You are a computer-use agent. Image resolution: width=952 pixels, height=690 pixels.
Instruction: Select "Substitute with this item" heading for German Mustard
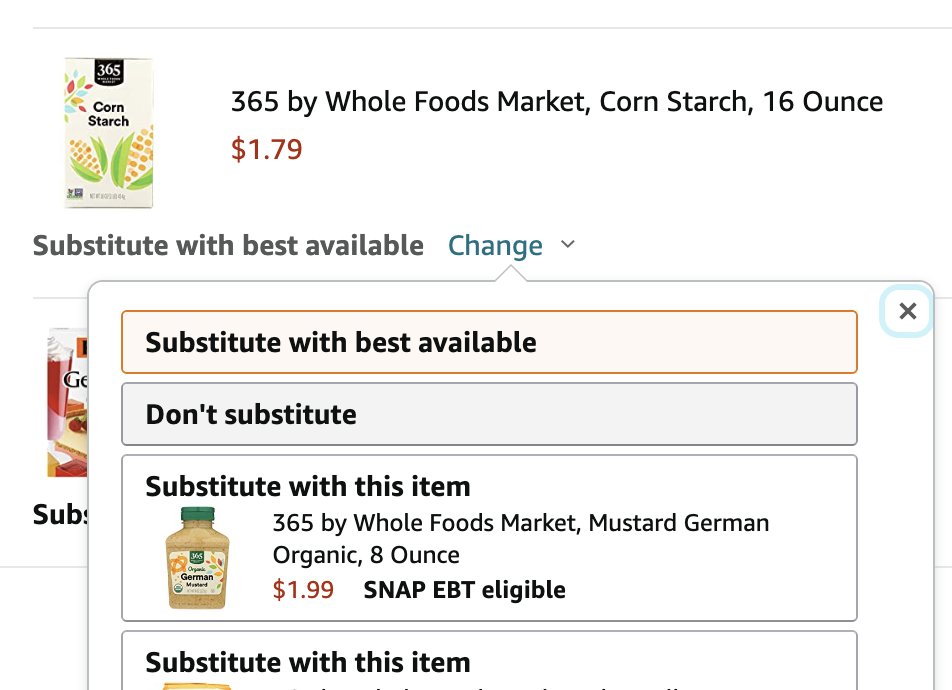[x=308, y=487]
